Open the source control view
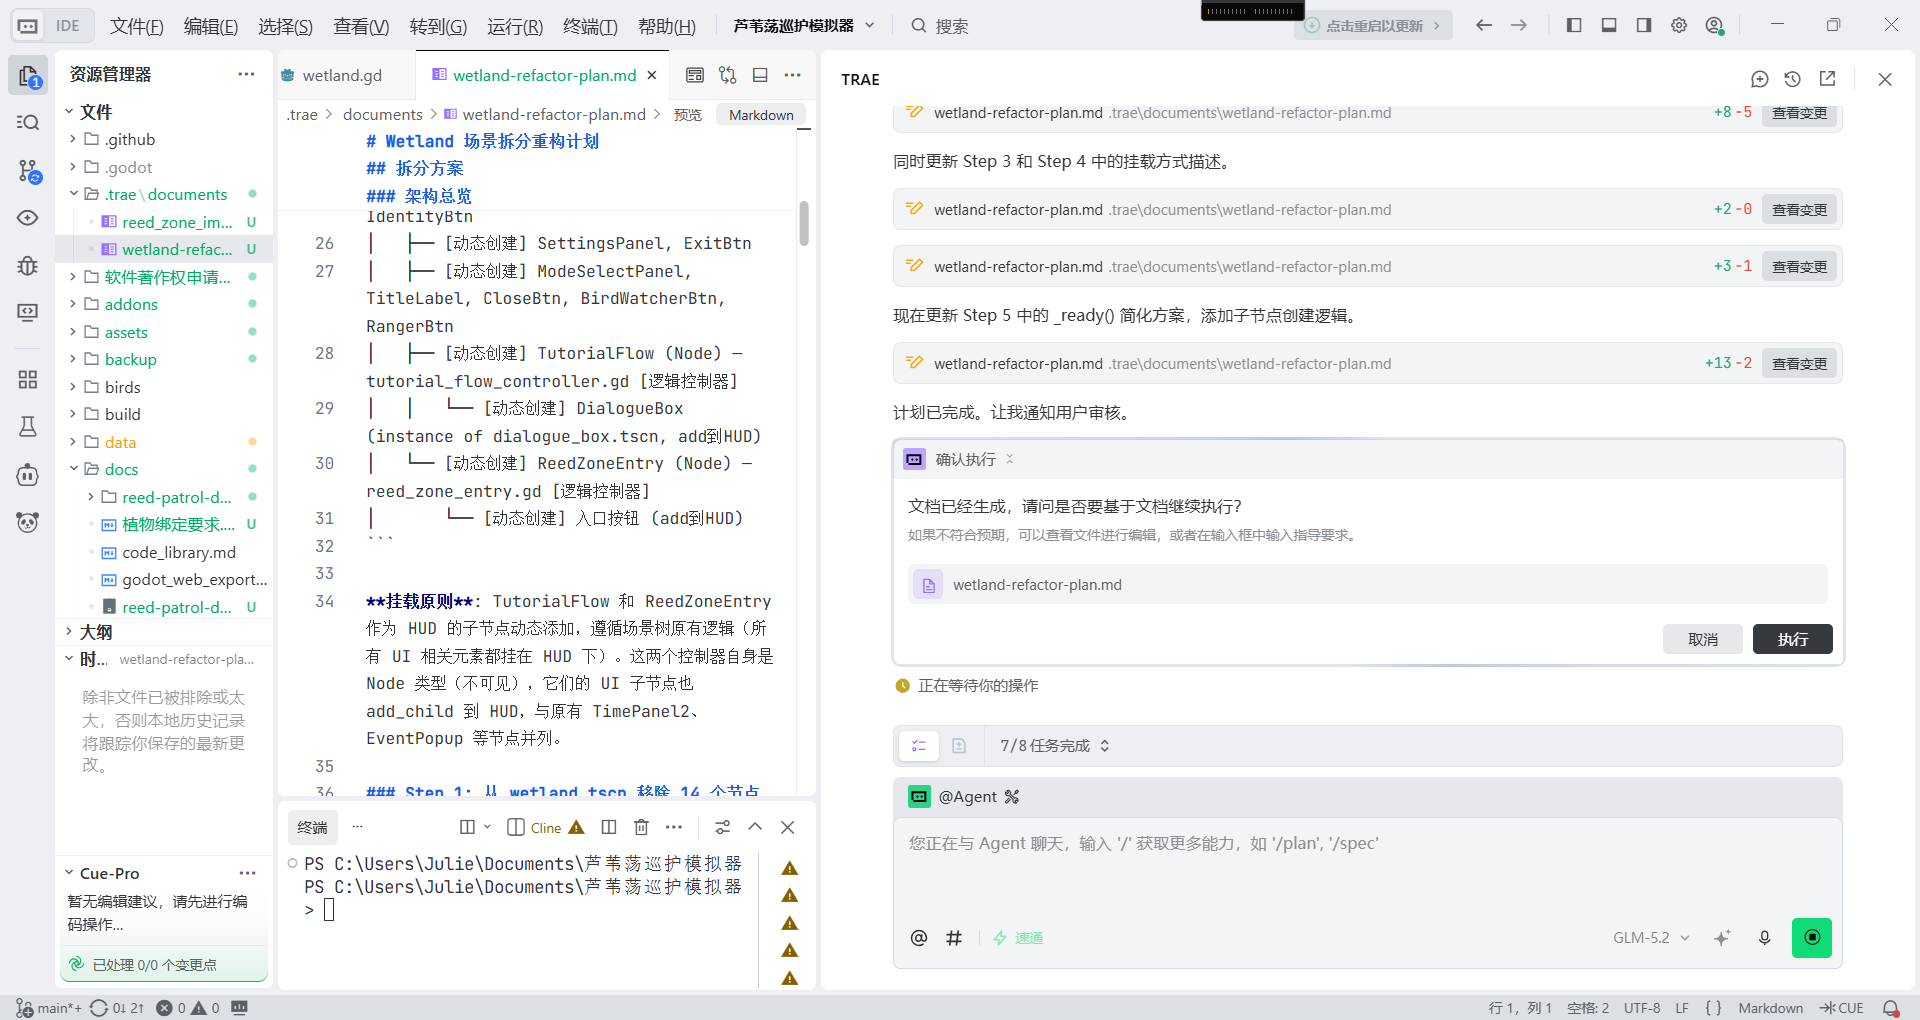 coord(28,171)
